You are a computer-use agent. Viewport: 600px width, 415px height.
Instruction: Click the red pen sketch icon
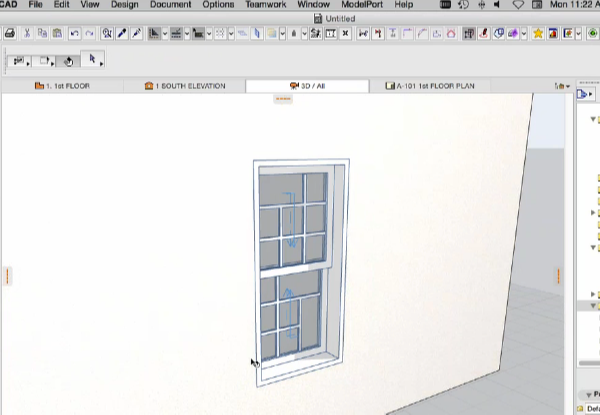(484, 34)
